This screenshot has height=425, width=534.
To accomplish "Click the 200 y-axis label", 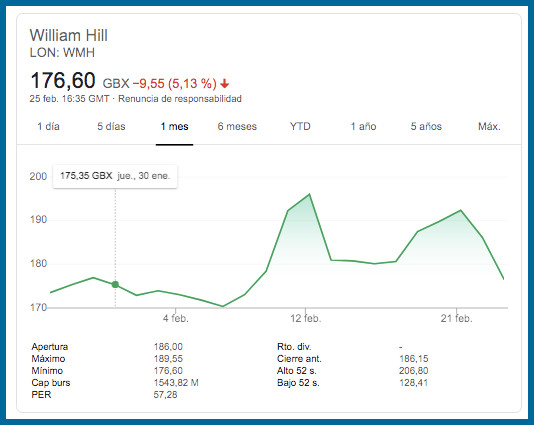I will pos(38,176).
